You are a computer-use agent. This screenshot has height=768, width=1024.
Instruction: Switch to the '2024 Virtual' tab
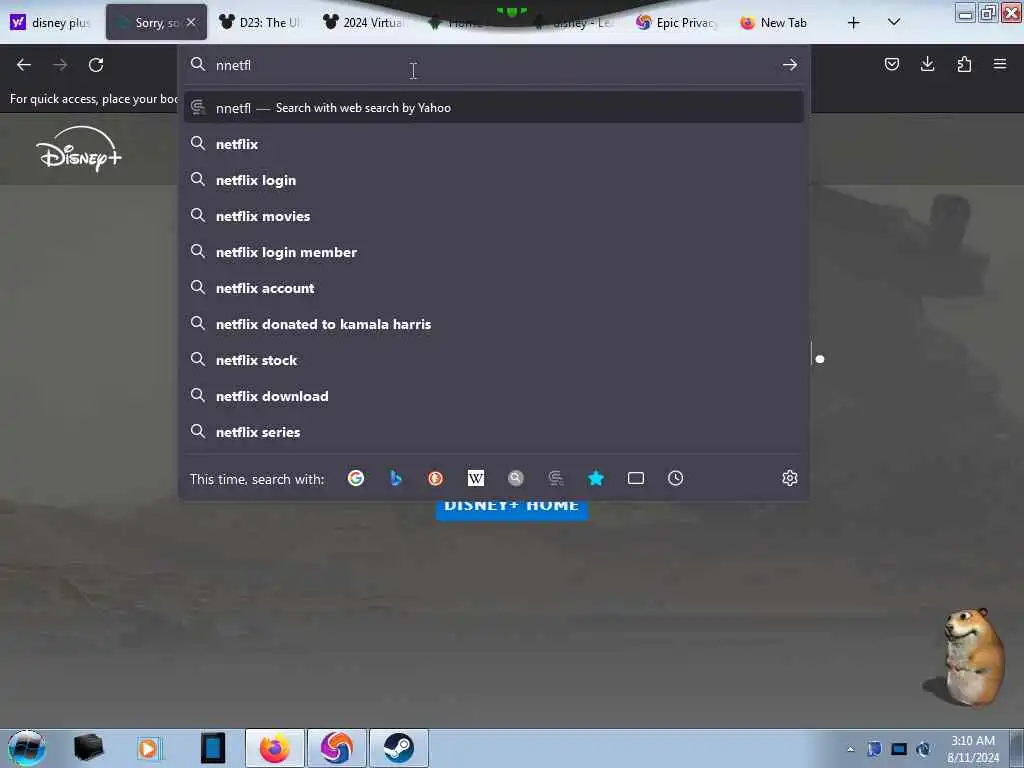tap(364, 22)
